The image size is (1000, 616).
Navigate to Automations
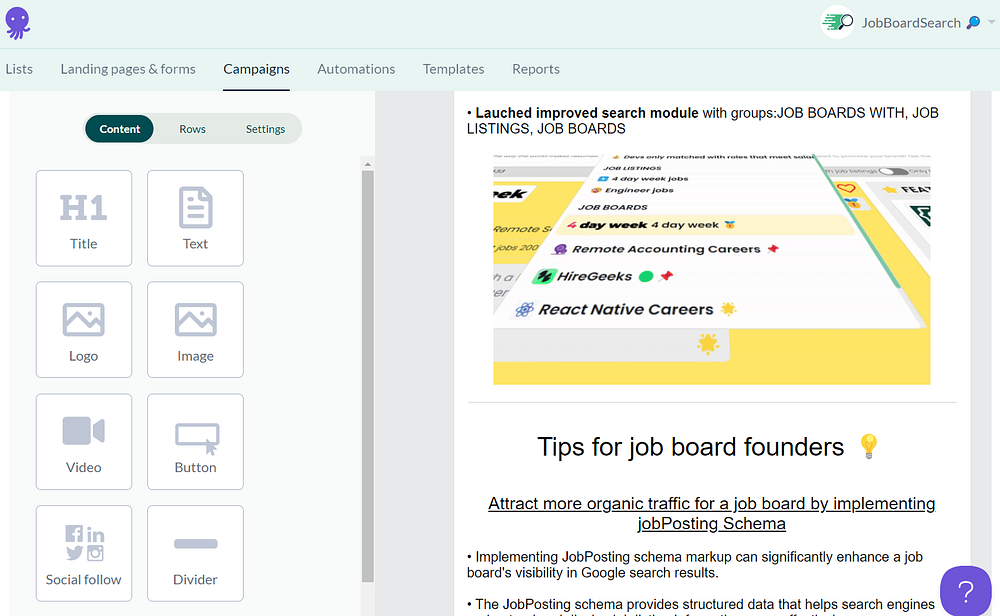click(x=356, y=69)
